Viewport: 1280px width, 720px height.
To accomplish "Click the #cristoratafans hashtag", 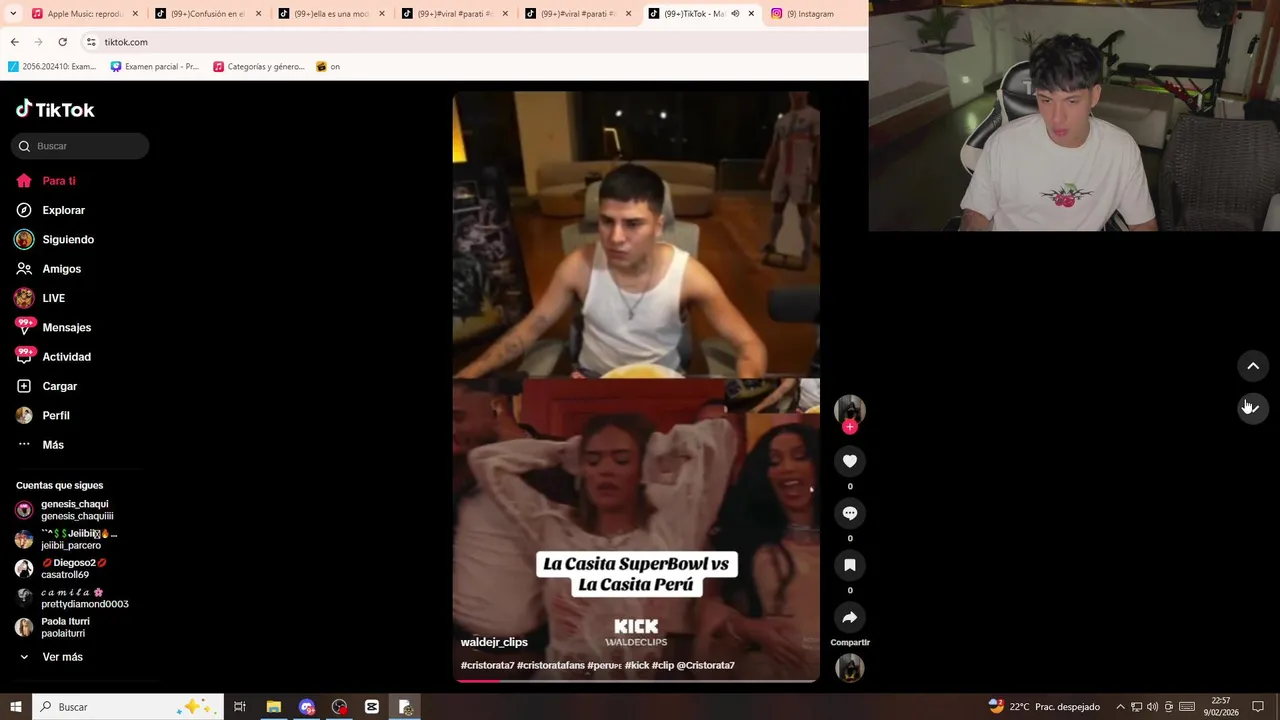I will tap(550, 665).
